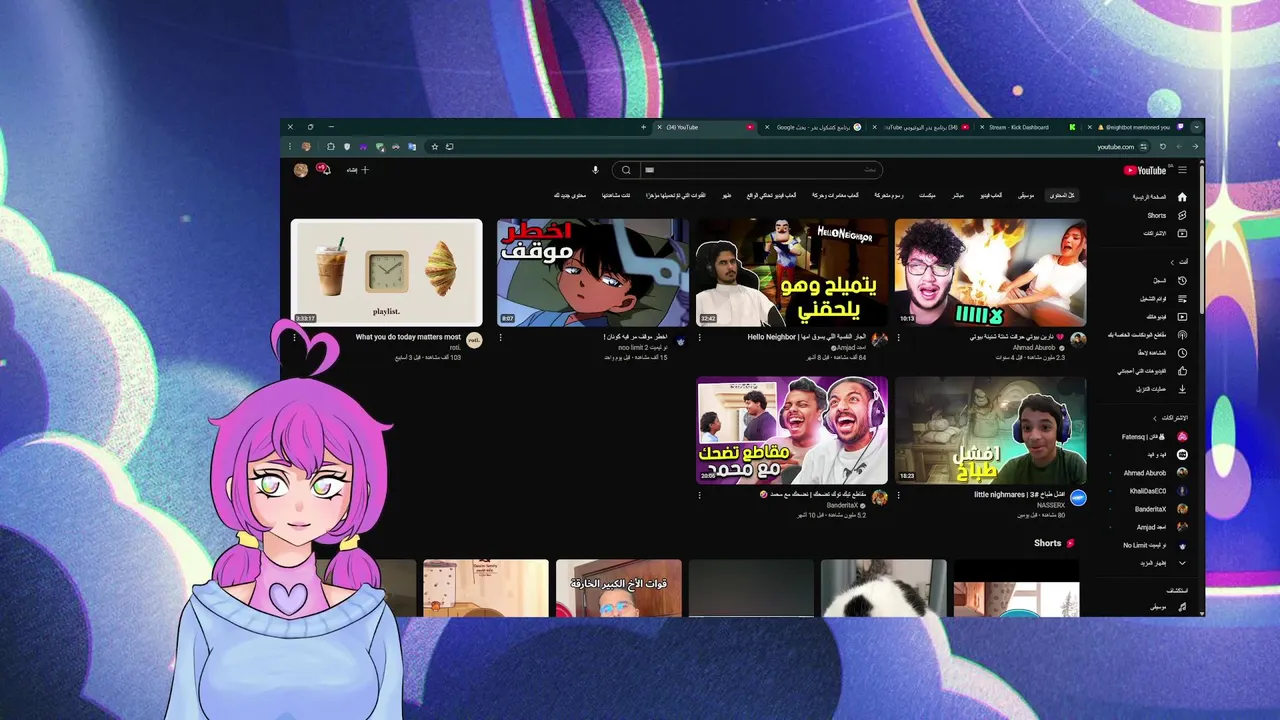The image size is (1280, 720).
Task: Open Fatensq subscription channel
Action: click(x=1153, y=437)
